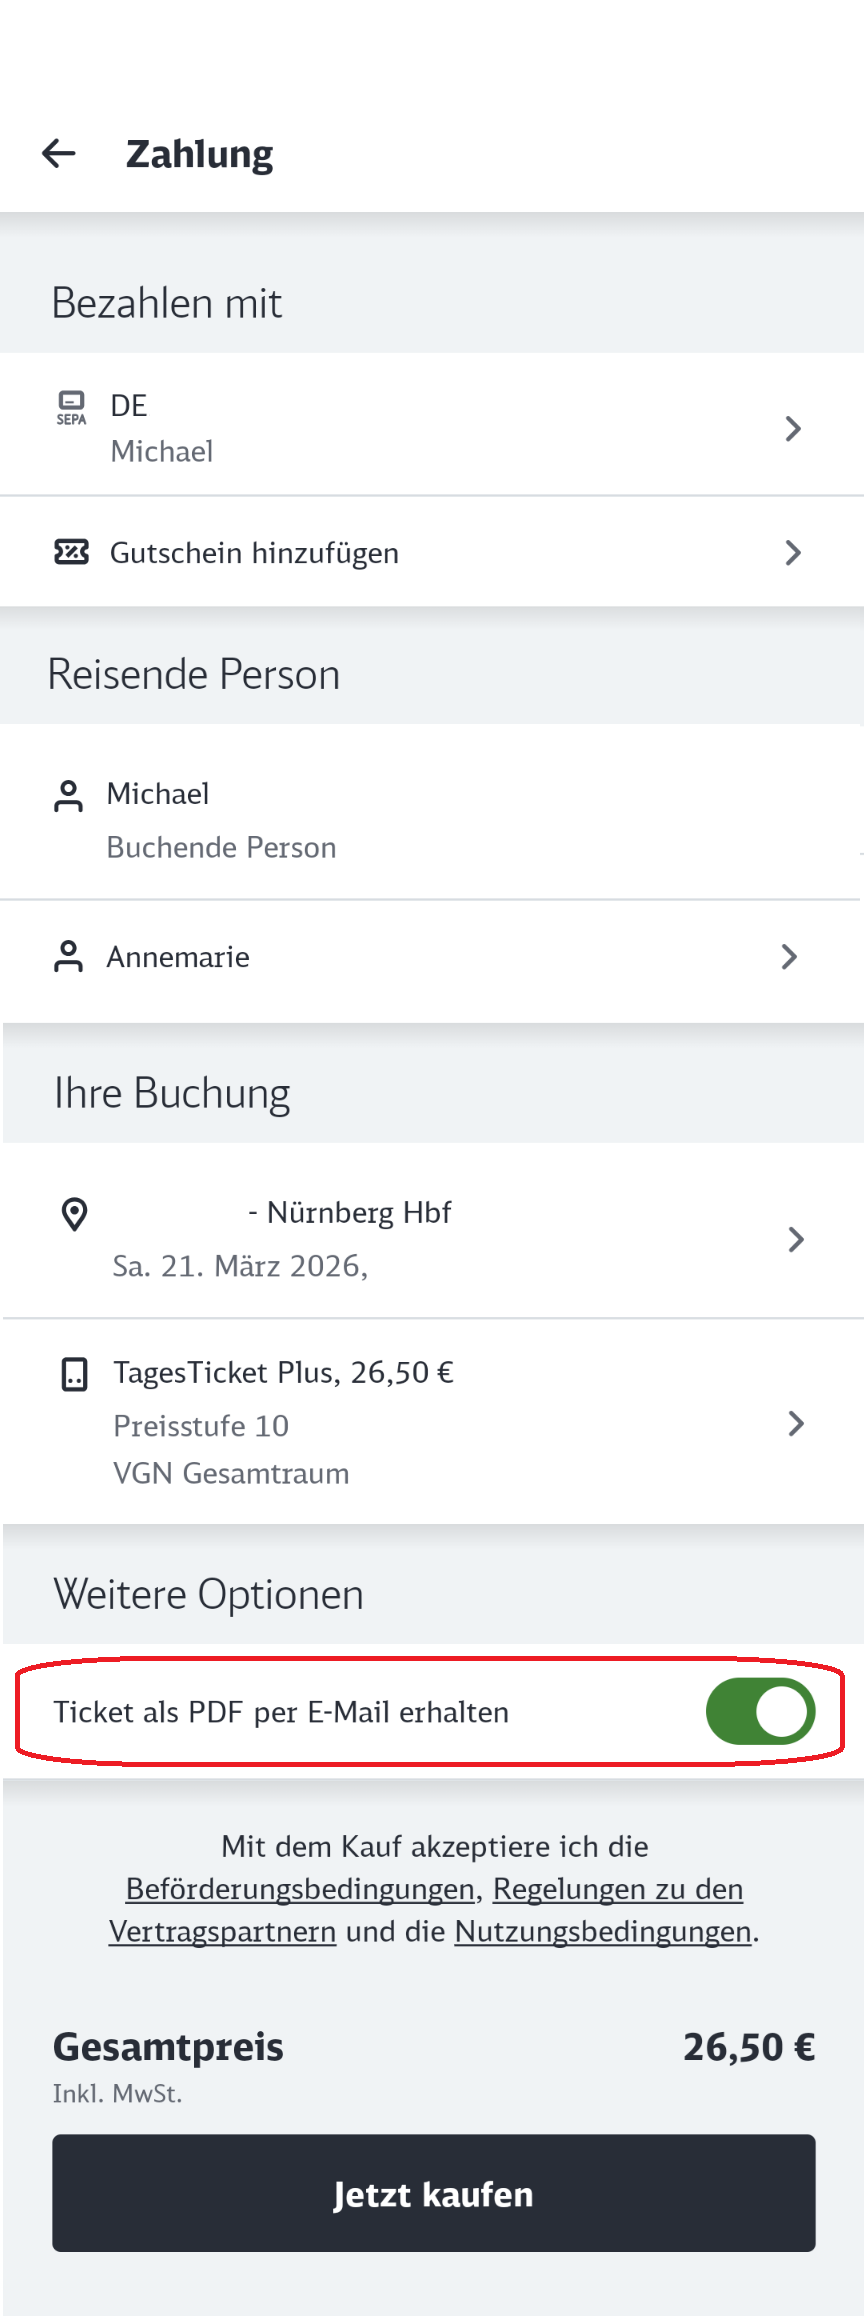Tap the voucher ticket icon
Viewport: 864px width, 2316px height.
pyautogui.click(x=71, y=552)
